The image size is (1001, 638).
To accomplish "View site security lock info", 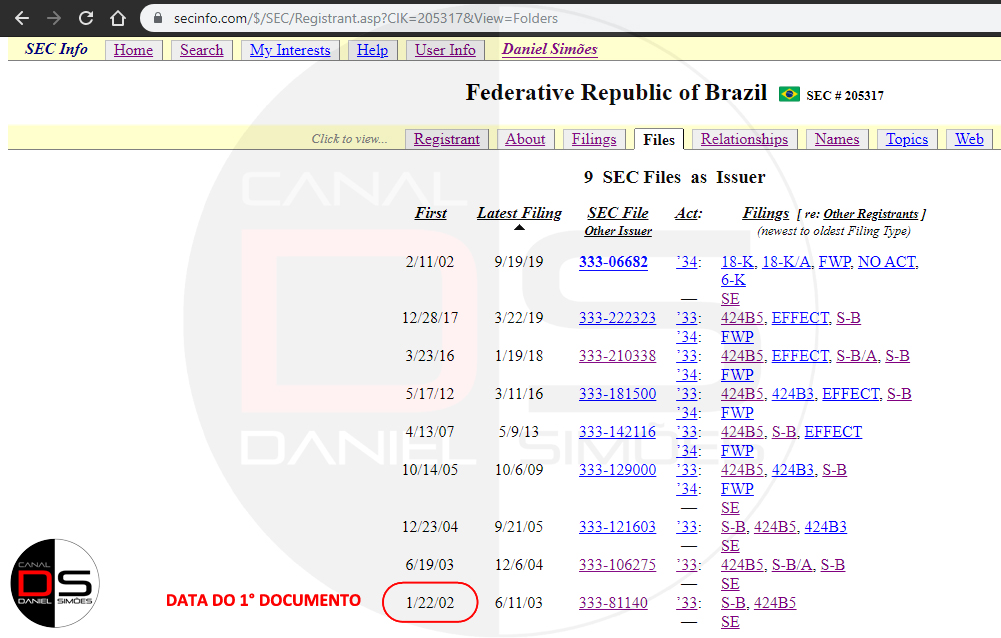I will (x=158, y=18).
